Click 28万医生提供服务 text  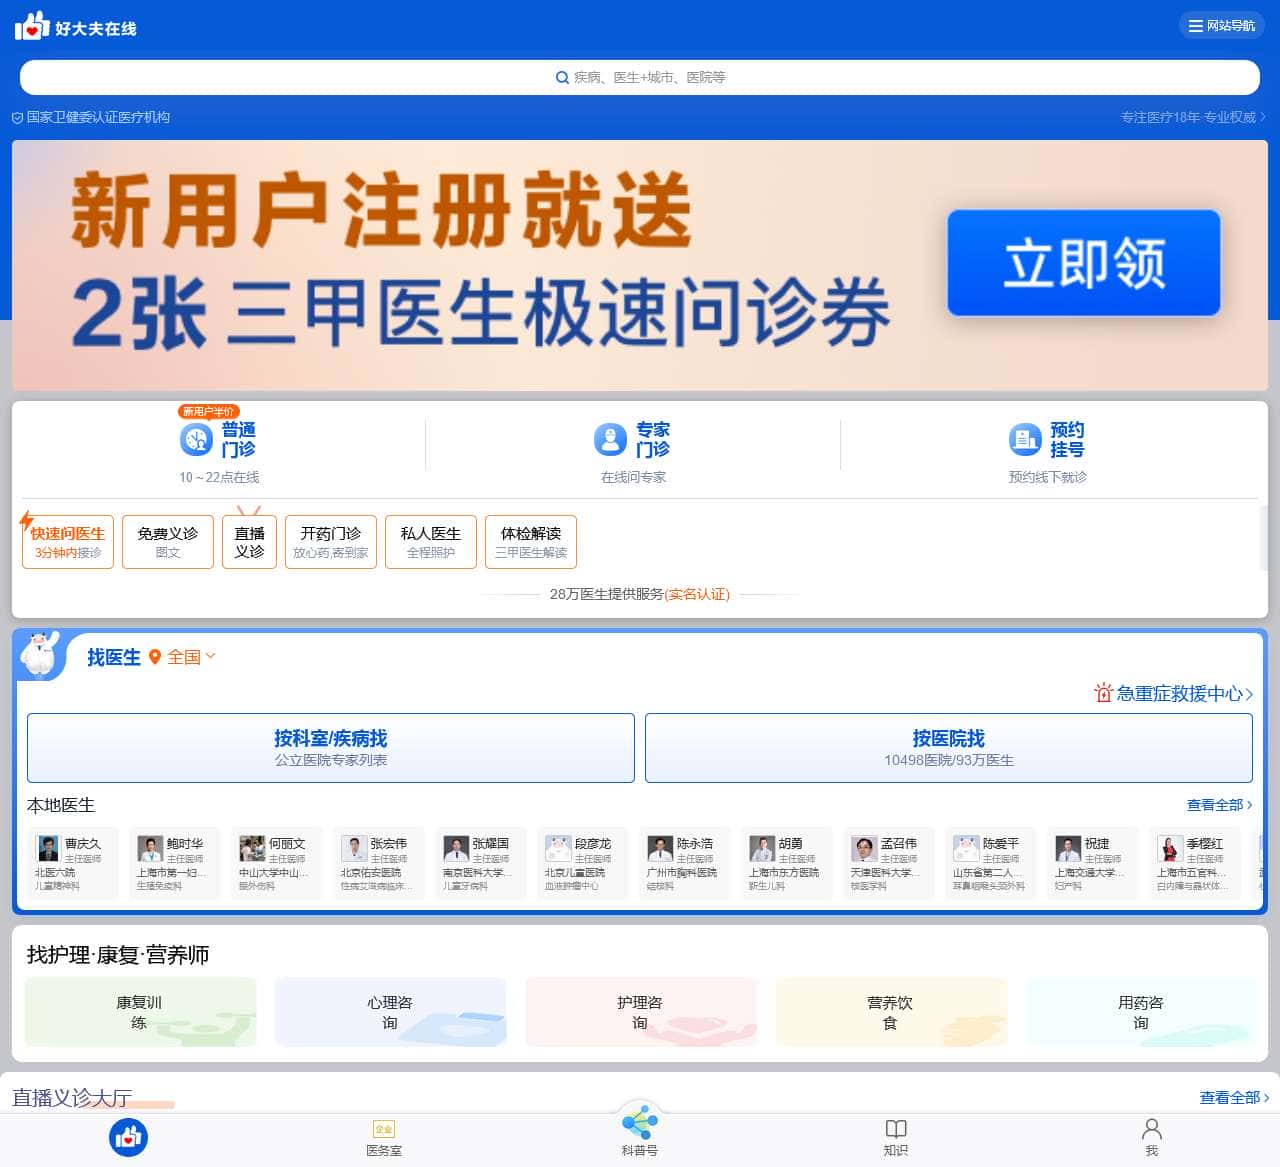(606, 594)
